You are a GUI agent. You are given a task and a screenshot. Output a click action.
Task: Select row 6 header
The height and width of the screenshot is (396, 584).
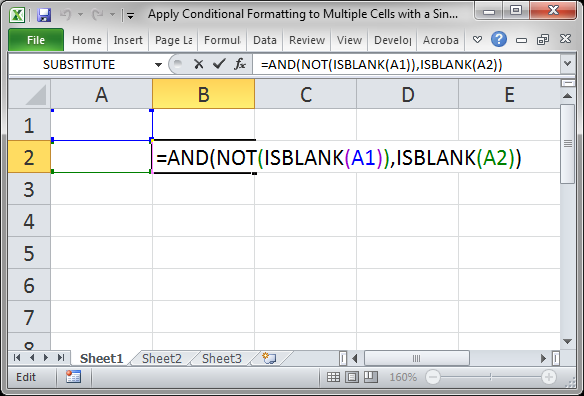(x=29, y=285)
